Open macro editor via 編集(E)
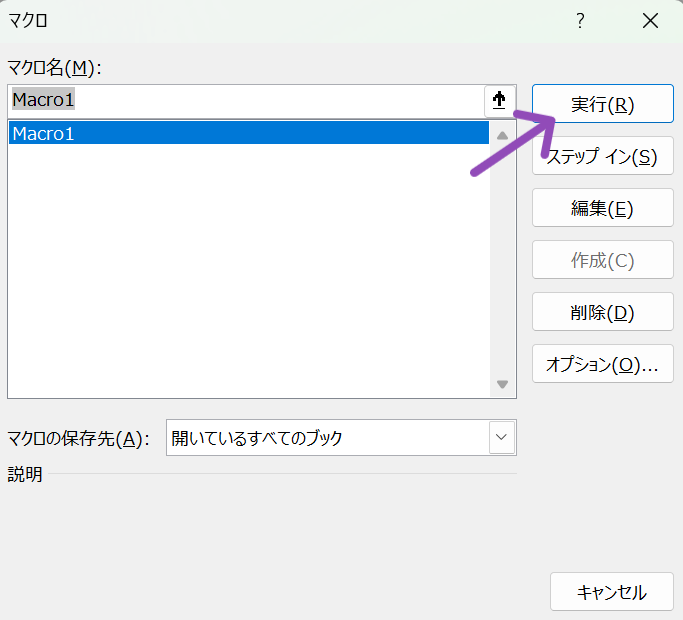The image size is (683, 620). click(x=603, y=208)
